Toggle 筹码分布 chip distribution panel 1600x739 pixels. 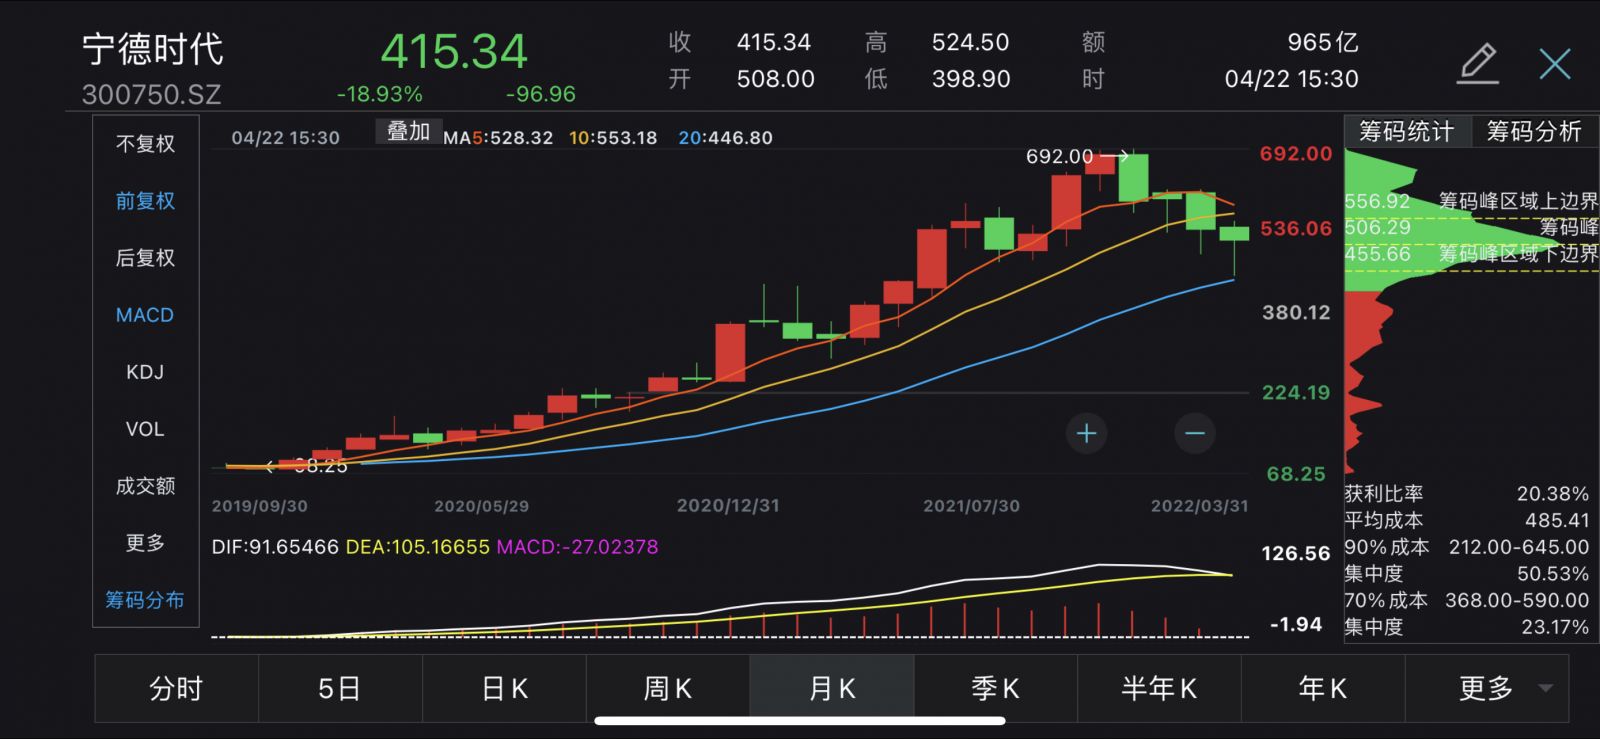click(145, 600)
